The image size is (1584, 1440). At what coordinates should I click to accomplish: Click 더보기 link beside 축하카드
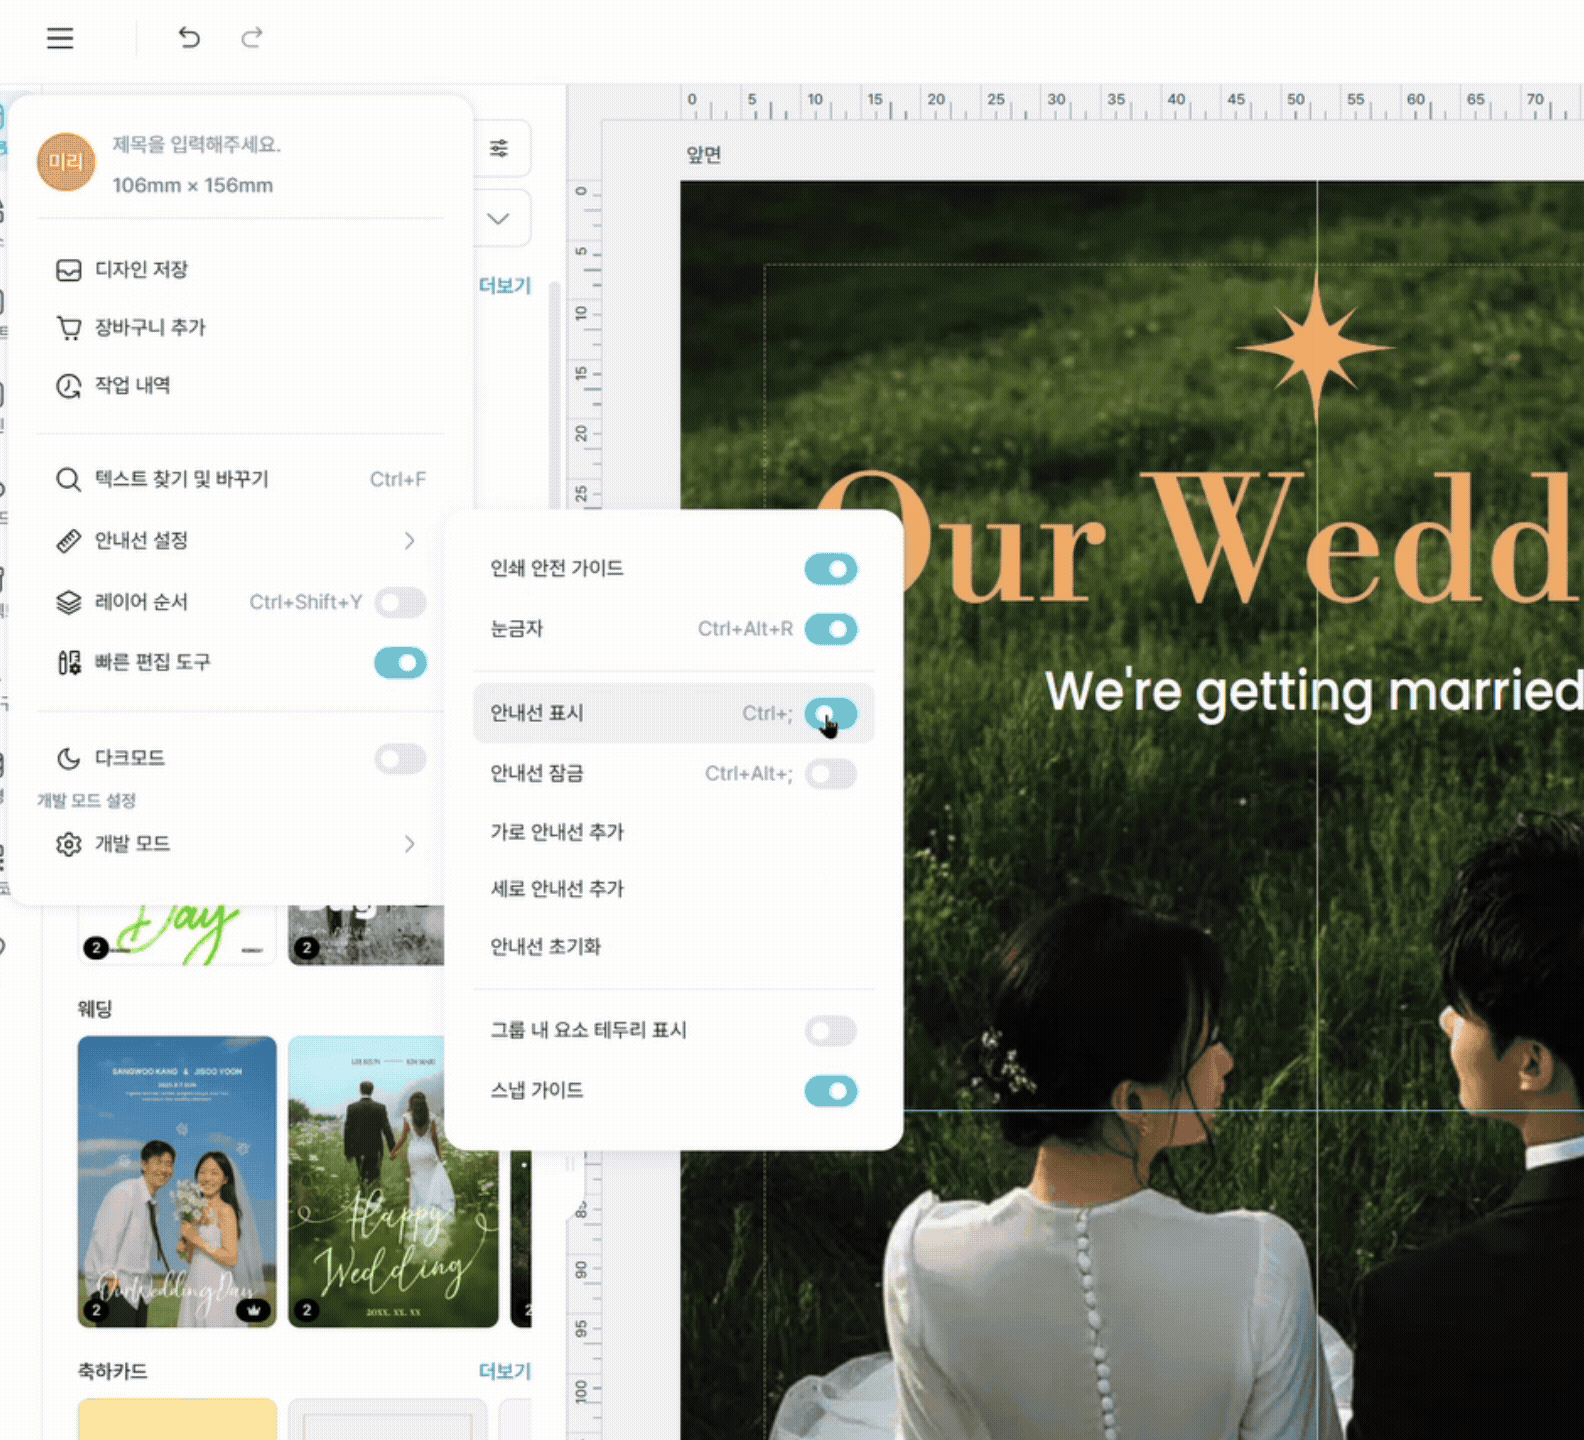coord(504,1371)
